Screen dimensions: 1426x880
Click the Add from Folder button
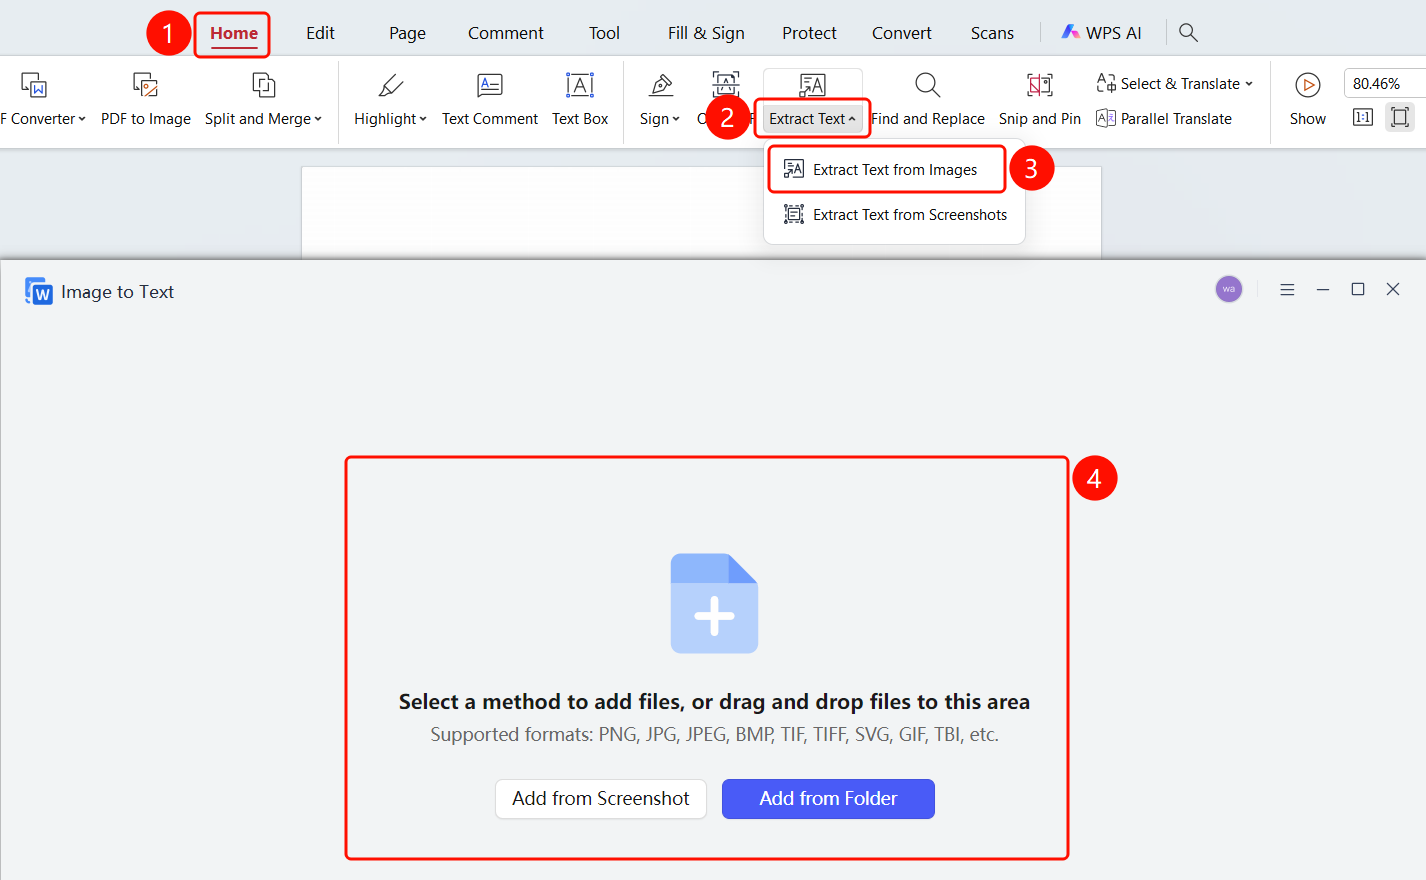(828, 798)
